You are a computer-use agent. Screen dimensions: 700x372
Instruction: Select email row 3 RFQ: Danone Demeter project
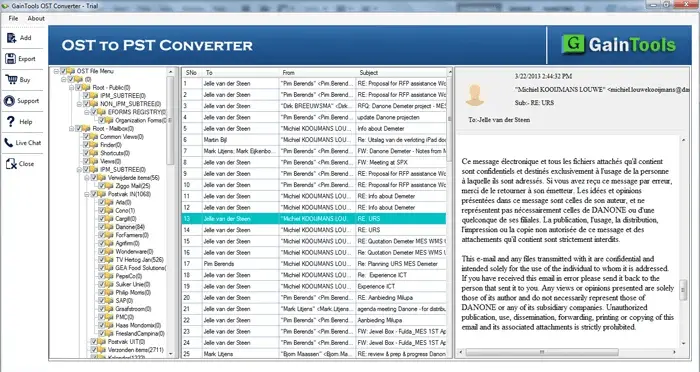(x=314, y=106)
